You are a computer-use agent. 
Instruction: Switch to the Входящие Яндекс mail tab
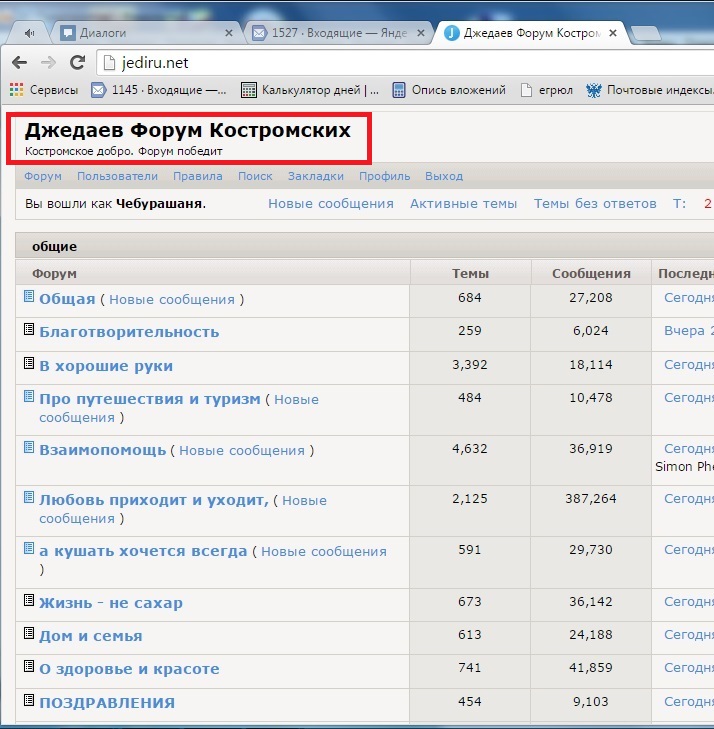[x=330, y=33]
